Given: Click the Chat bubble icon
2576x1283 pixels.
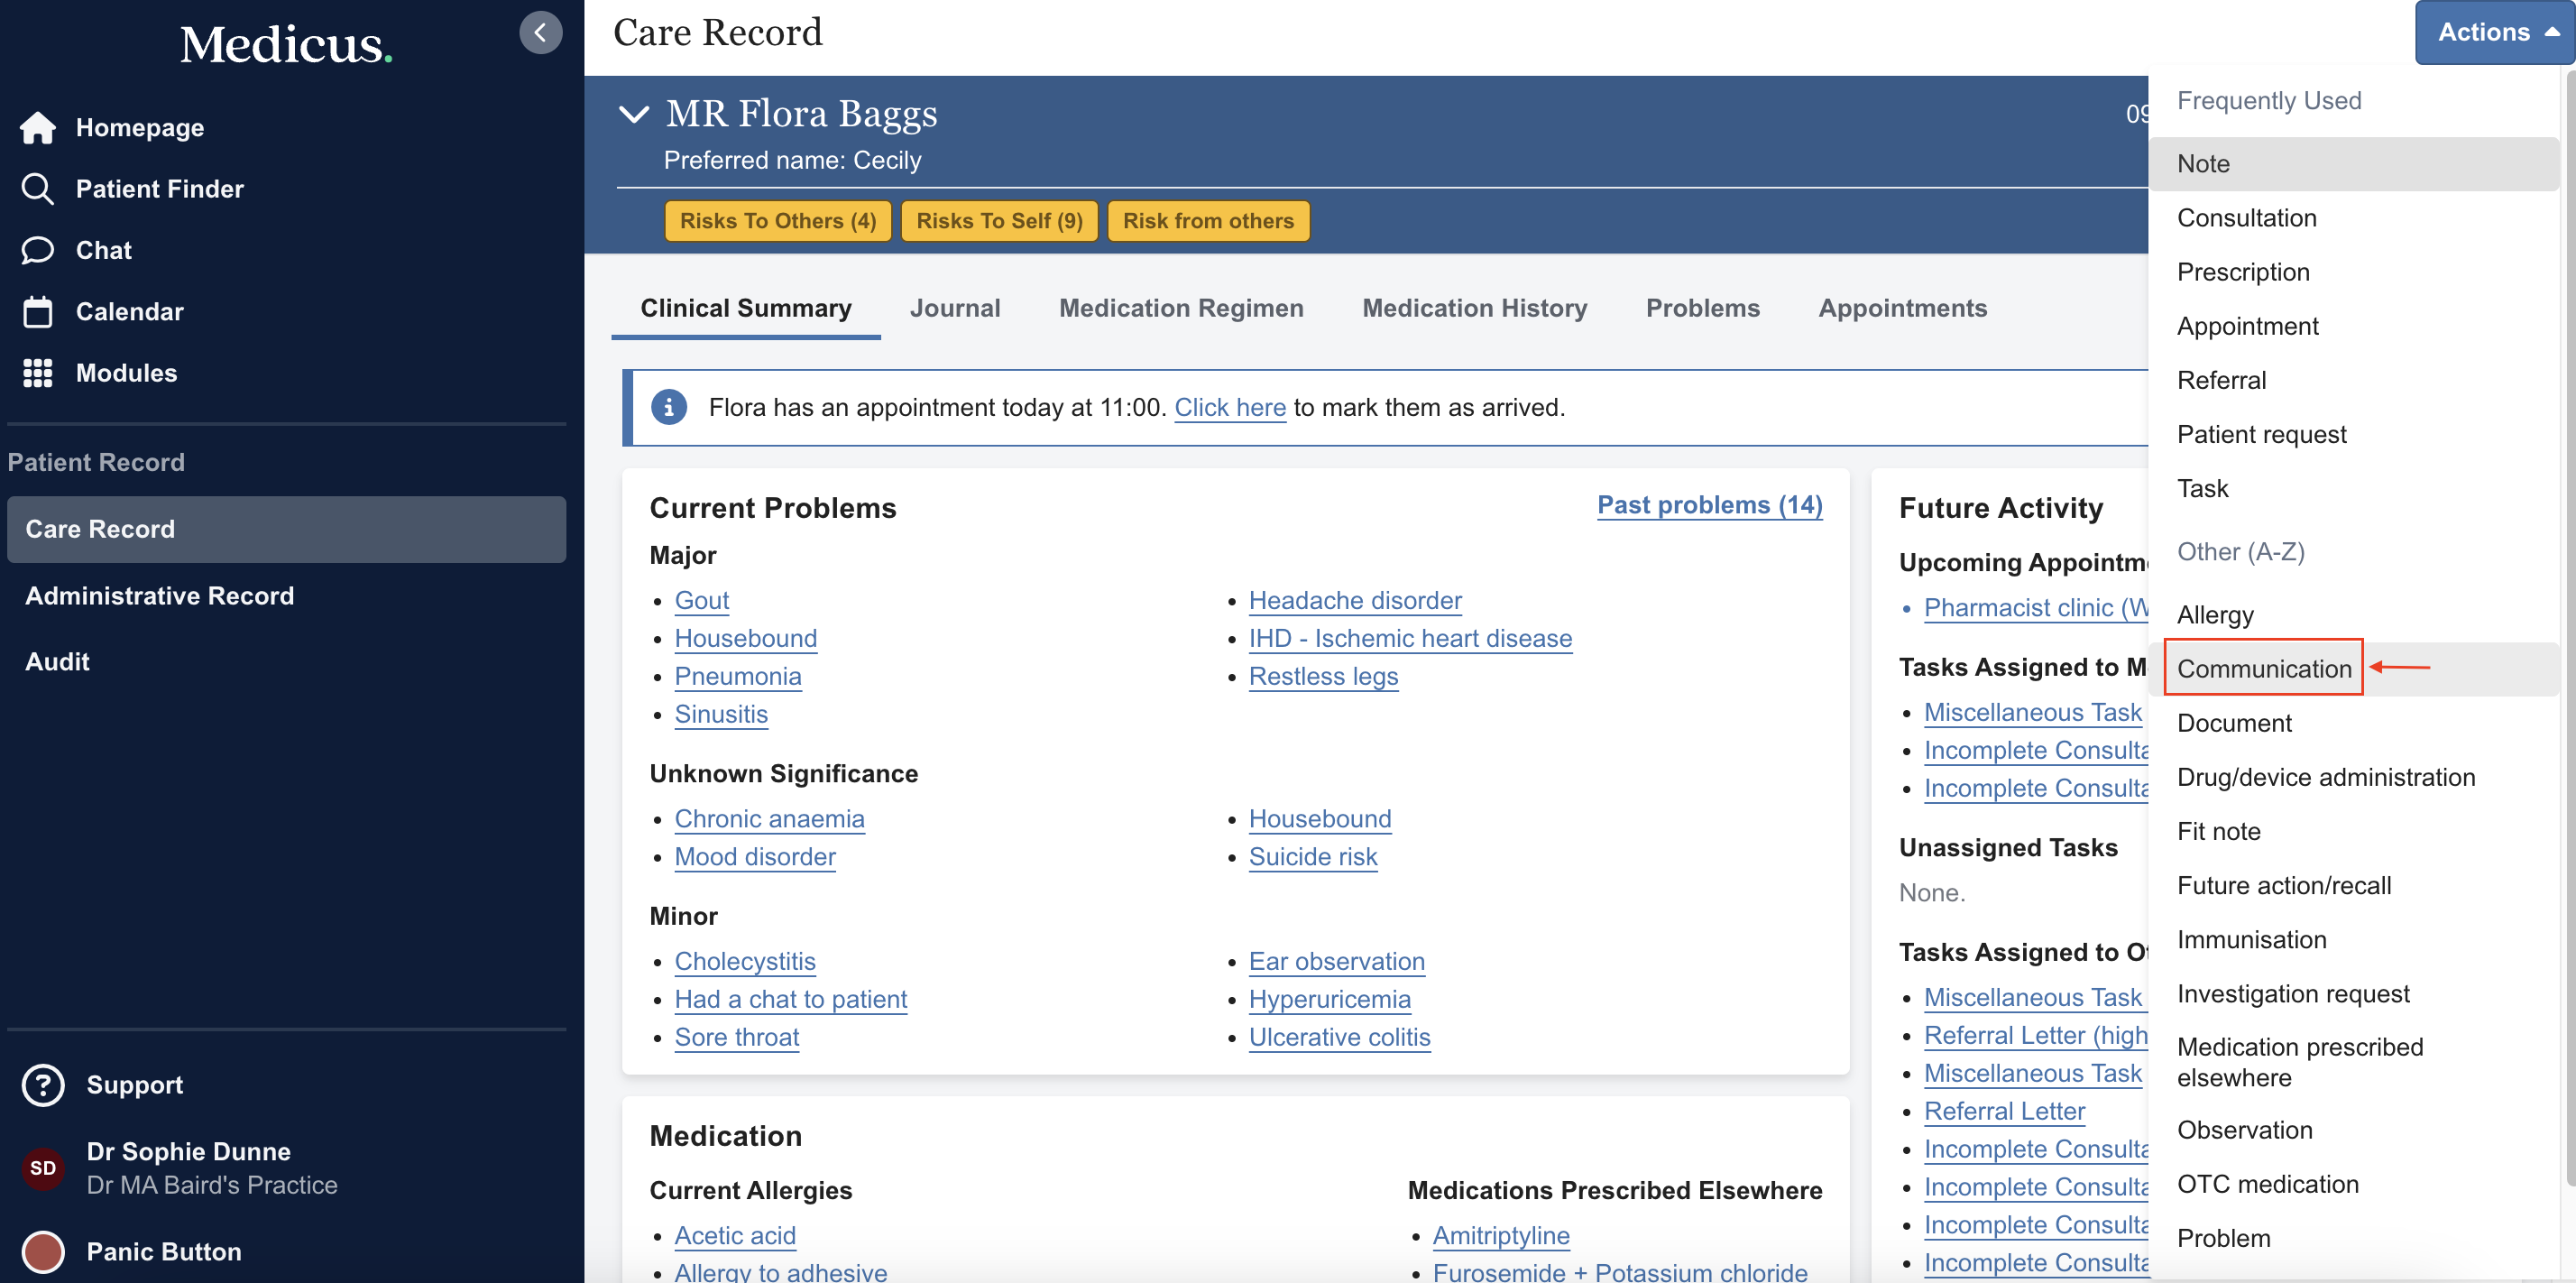Looking at the screenshot, I should tap(38, 250).
